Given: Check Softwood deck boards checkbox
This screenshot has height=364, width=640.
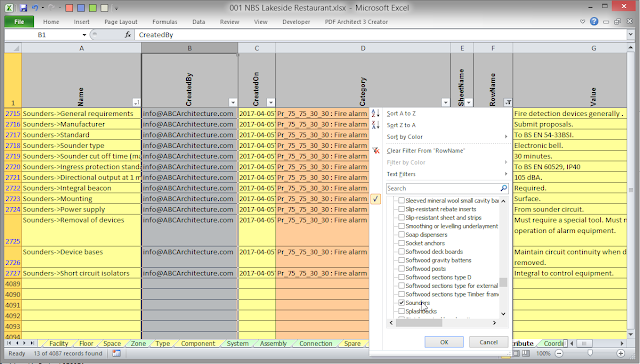Looking at the screenshot, I should [402, 251].
